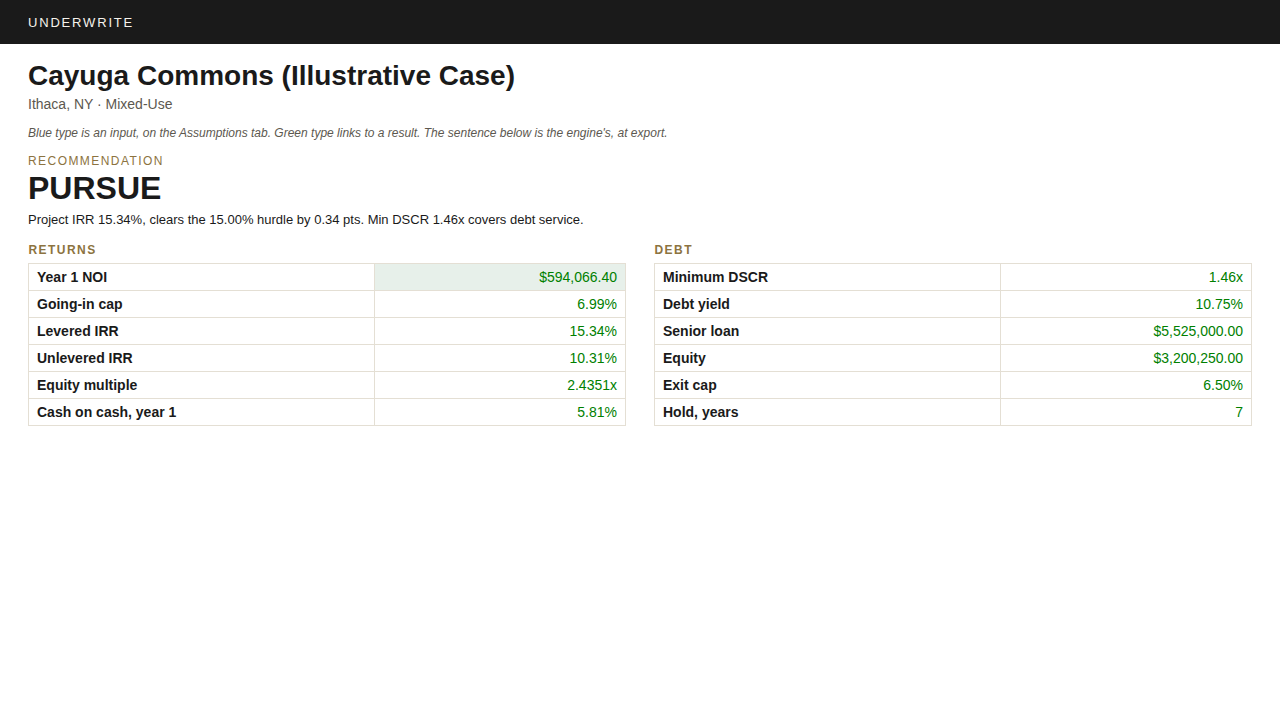Open the 2.4351x equity multiple value
This screenshot has width=1280, height=720.
pyautogui.click(x=592, y=385)
